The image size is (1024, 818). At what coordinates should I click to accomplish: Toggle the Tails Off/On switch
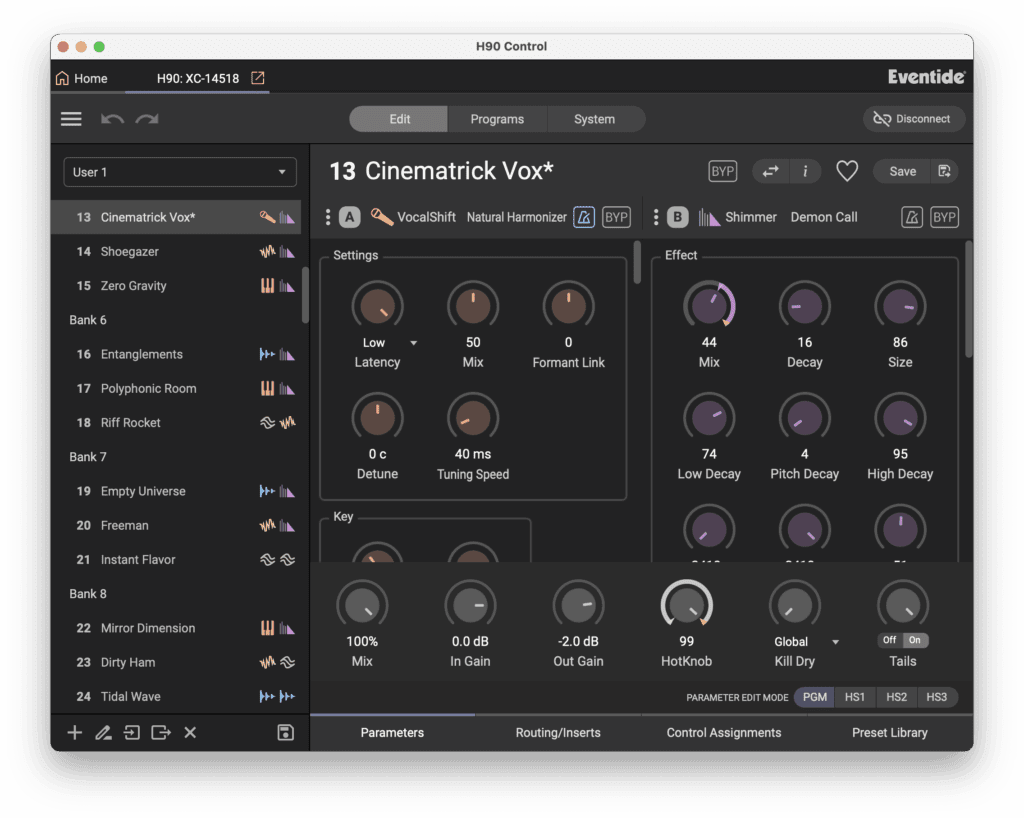[x=903, y=640]
